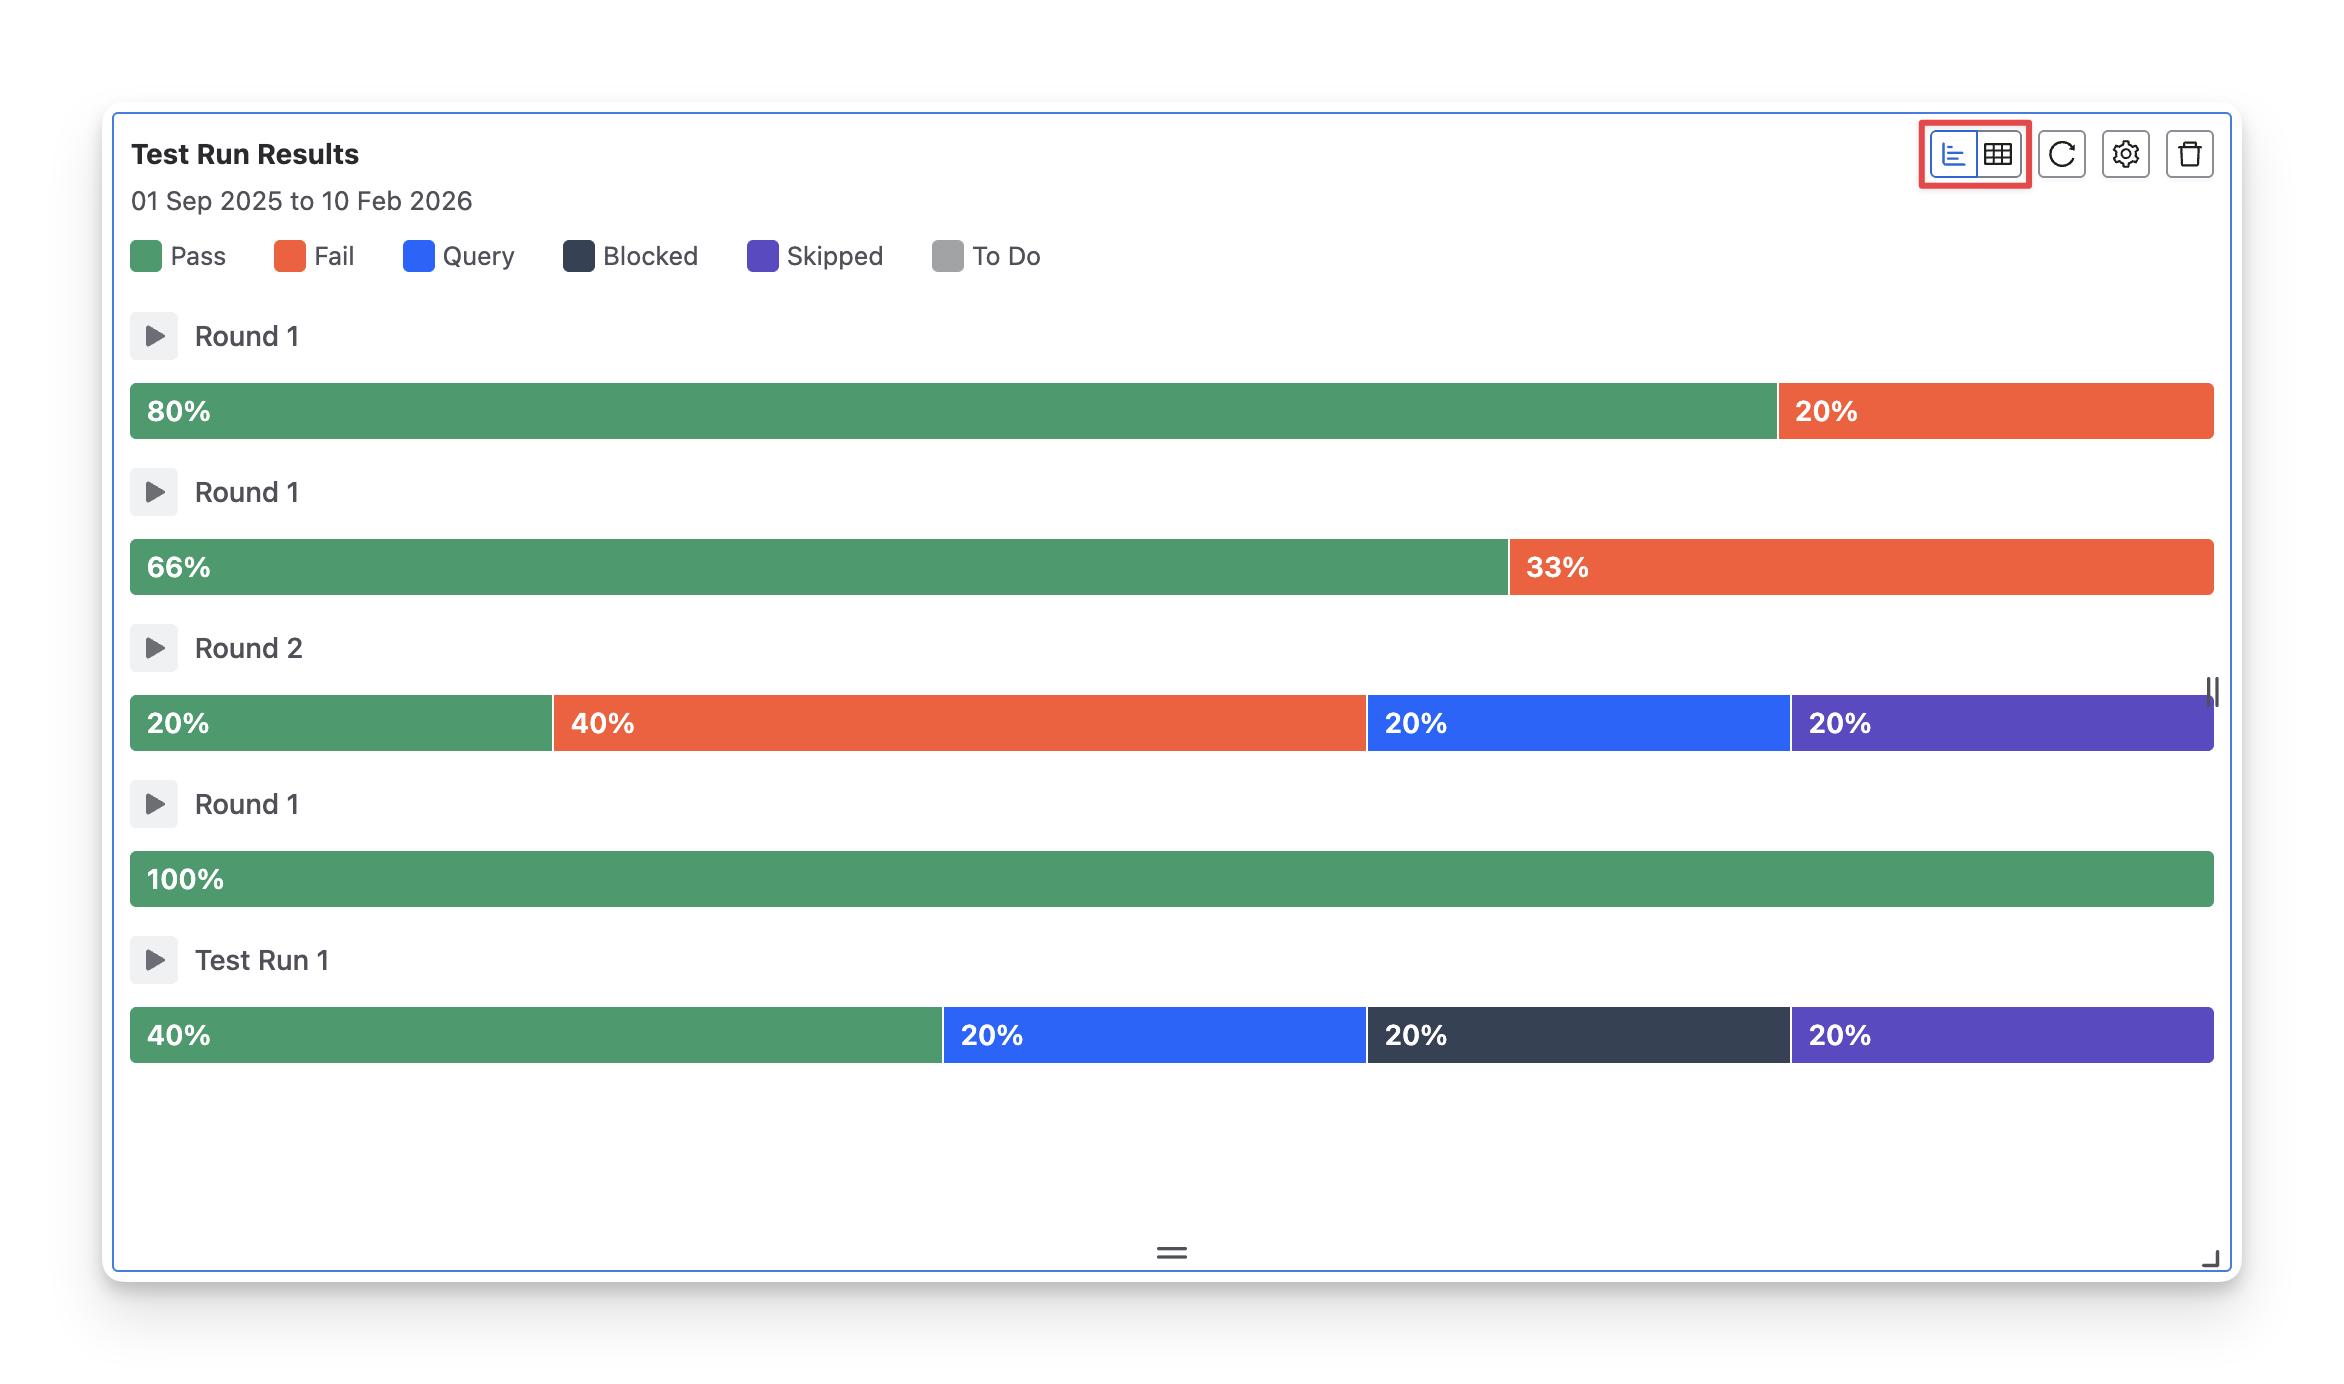Click the Pass legend green swatch
This screenshot has height=1384, width=2344.
coord(146,256)
